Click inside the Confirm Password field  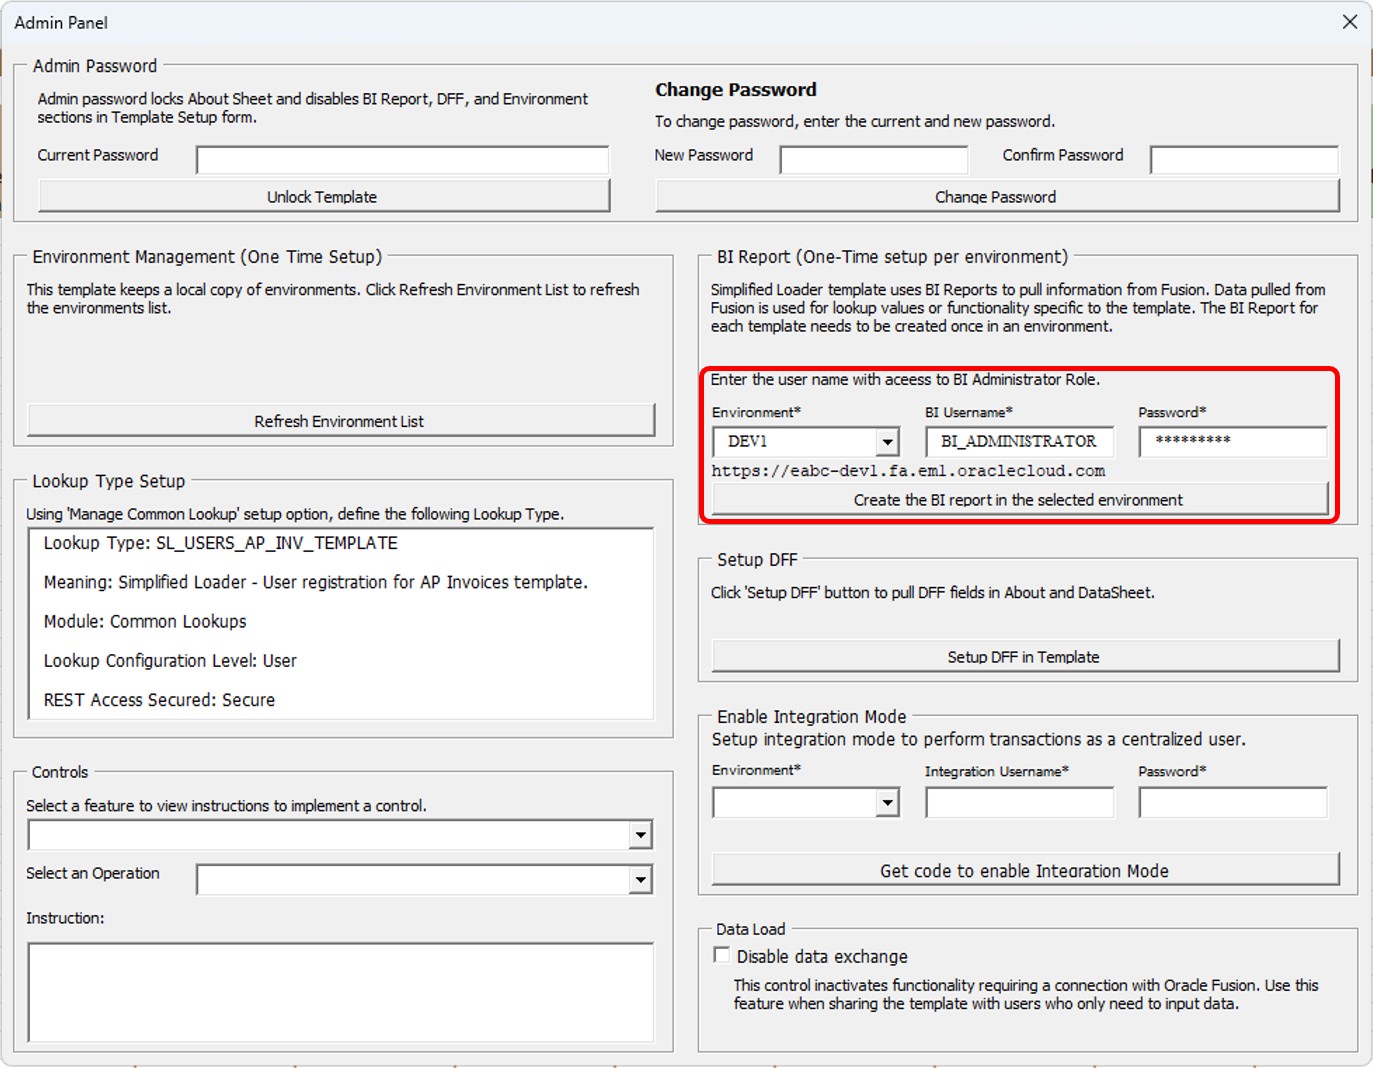(x=1244, y=159)
